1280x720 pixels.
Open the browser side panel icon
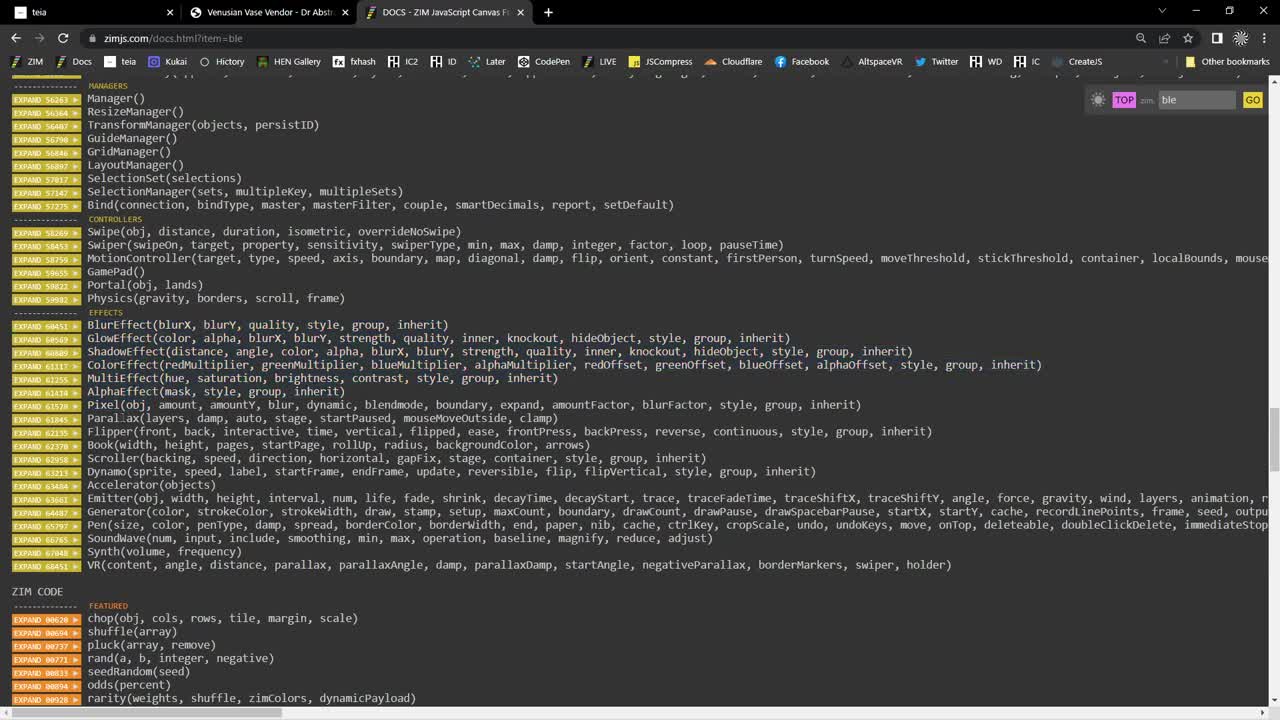point(1217,38)
